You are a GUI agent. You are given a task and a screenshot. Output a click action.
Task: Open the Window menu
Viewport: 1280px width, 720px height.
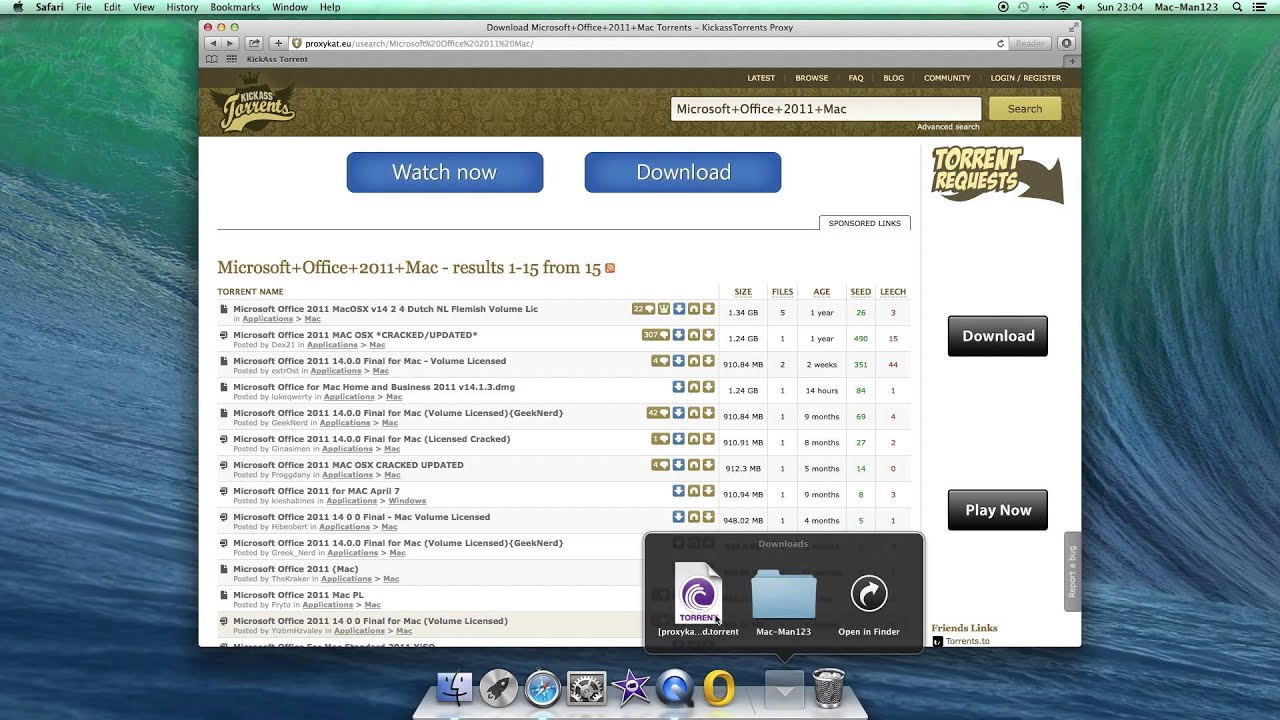pyautogui.click(x=290, y=7)
